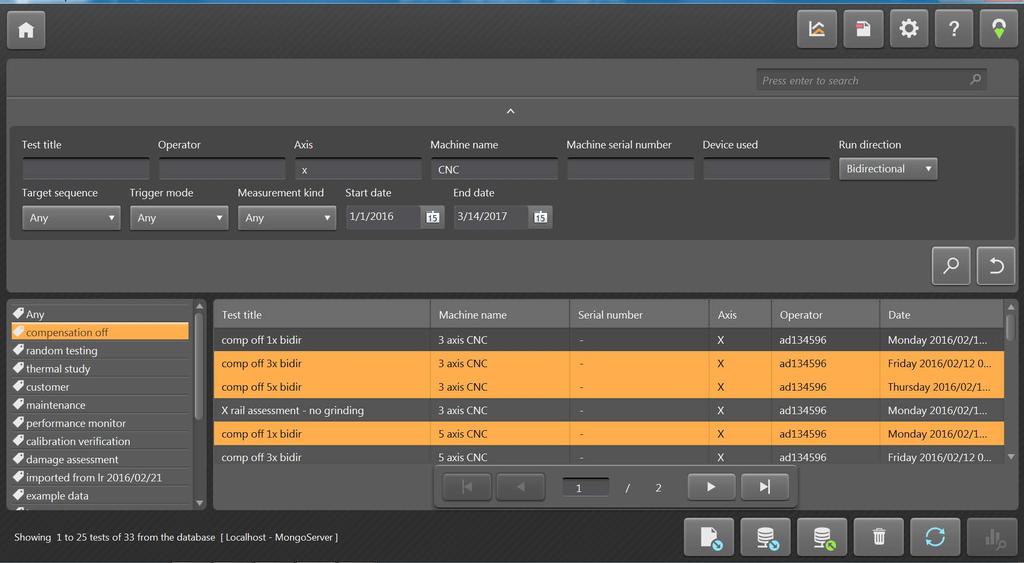The height and width of the screenshot is (563, 1024).
Task: Click the results table scrollbar down arrow
Action: 1011,457
